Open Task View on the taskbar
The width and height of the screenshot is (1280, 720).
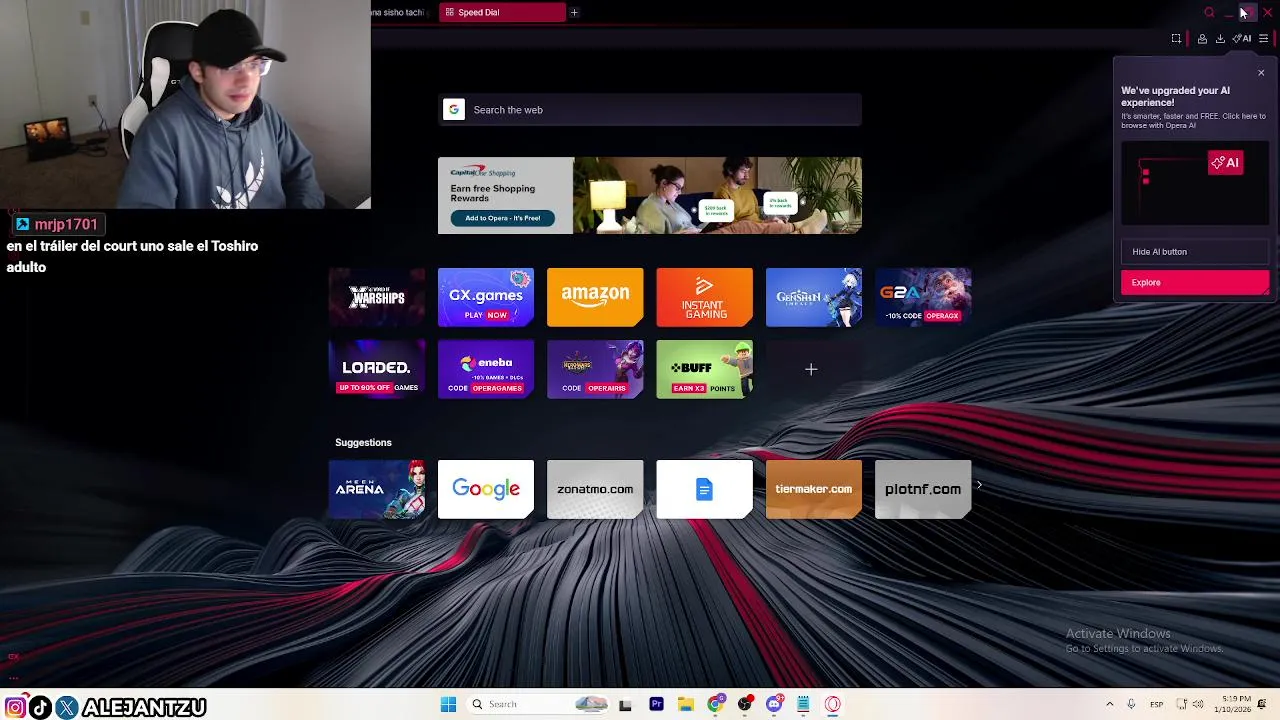pyautogui.click(x=625, y=704)
